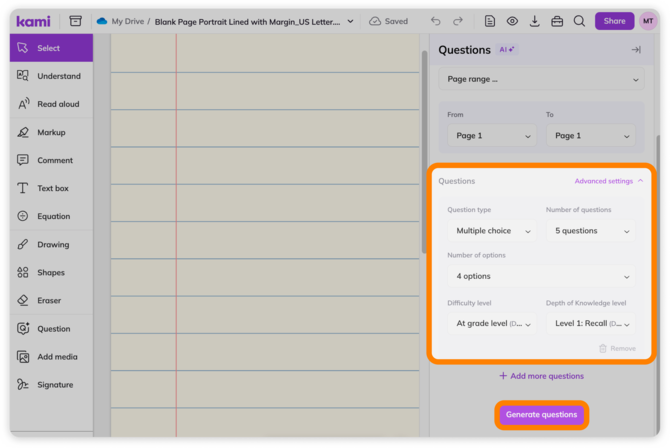Select the Signature tool
The image size is (670, 448).
point(51,385)
